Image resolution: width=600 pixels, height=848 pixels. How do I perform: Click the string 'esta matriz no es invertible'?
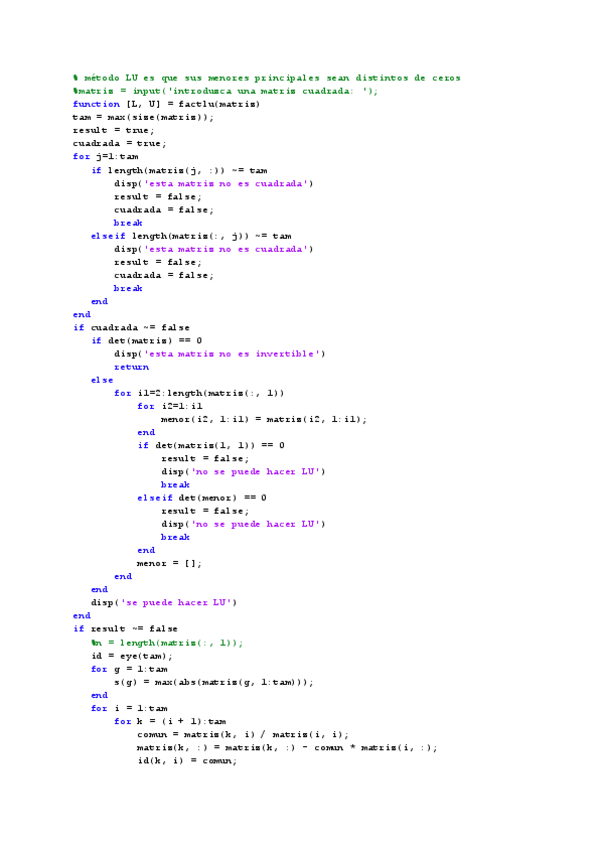[232, 354]
